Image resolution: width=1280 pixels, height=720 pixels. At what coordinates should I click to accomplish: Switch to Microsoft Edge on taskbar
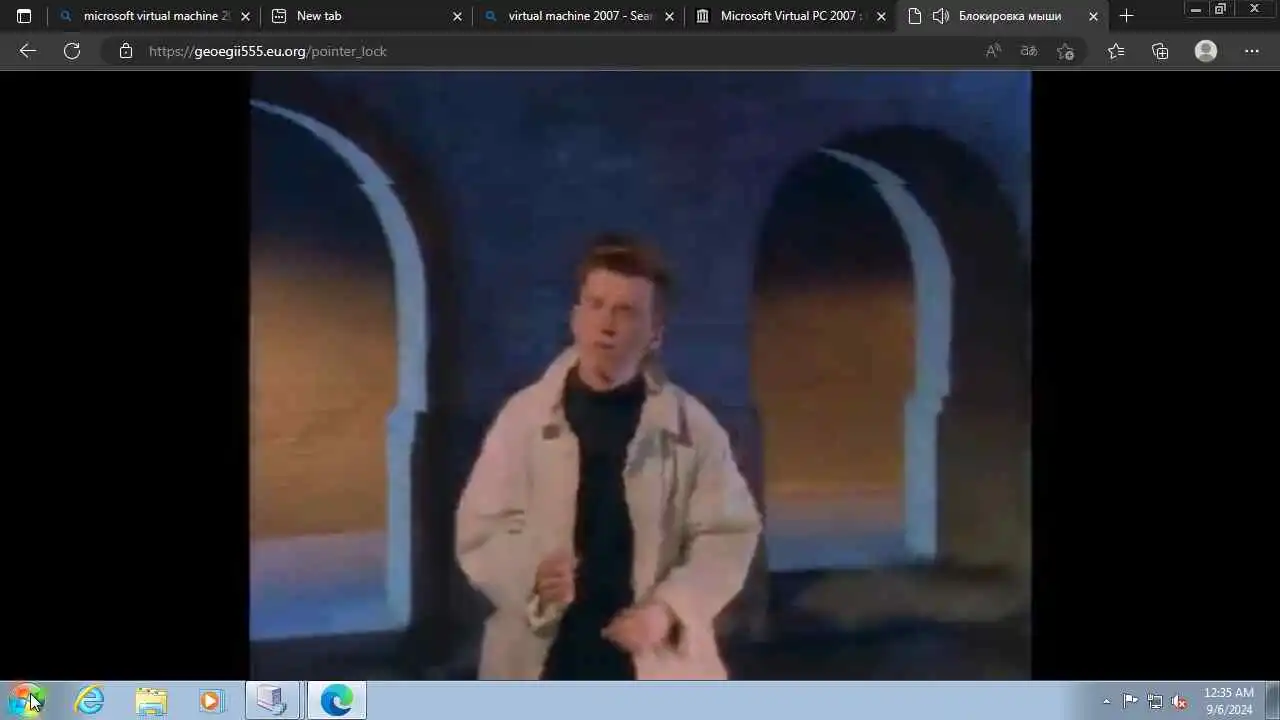pyautogui.click(x=336, y=700)
